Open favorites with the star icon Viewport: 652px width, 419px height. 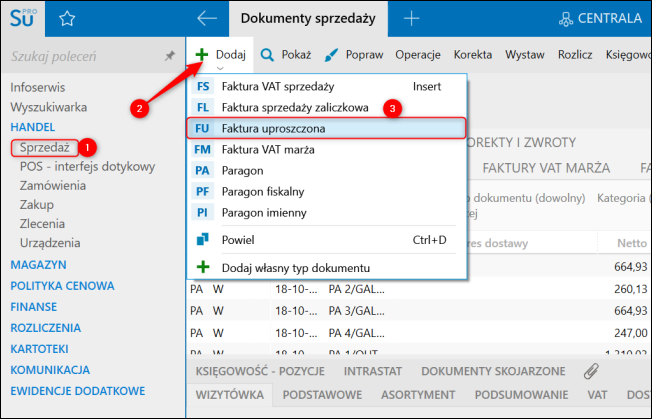click(x=67, y=19)
